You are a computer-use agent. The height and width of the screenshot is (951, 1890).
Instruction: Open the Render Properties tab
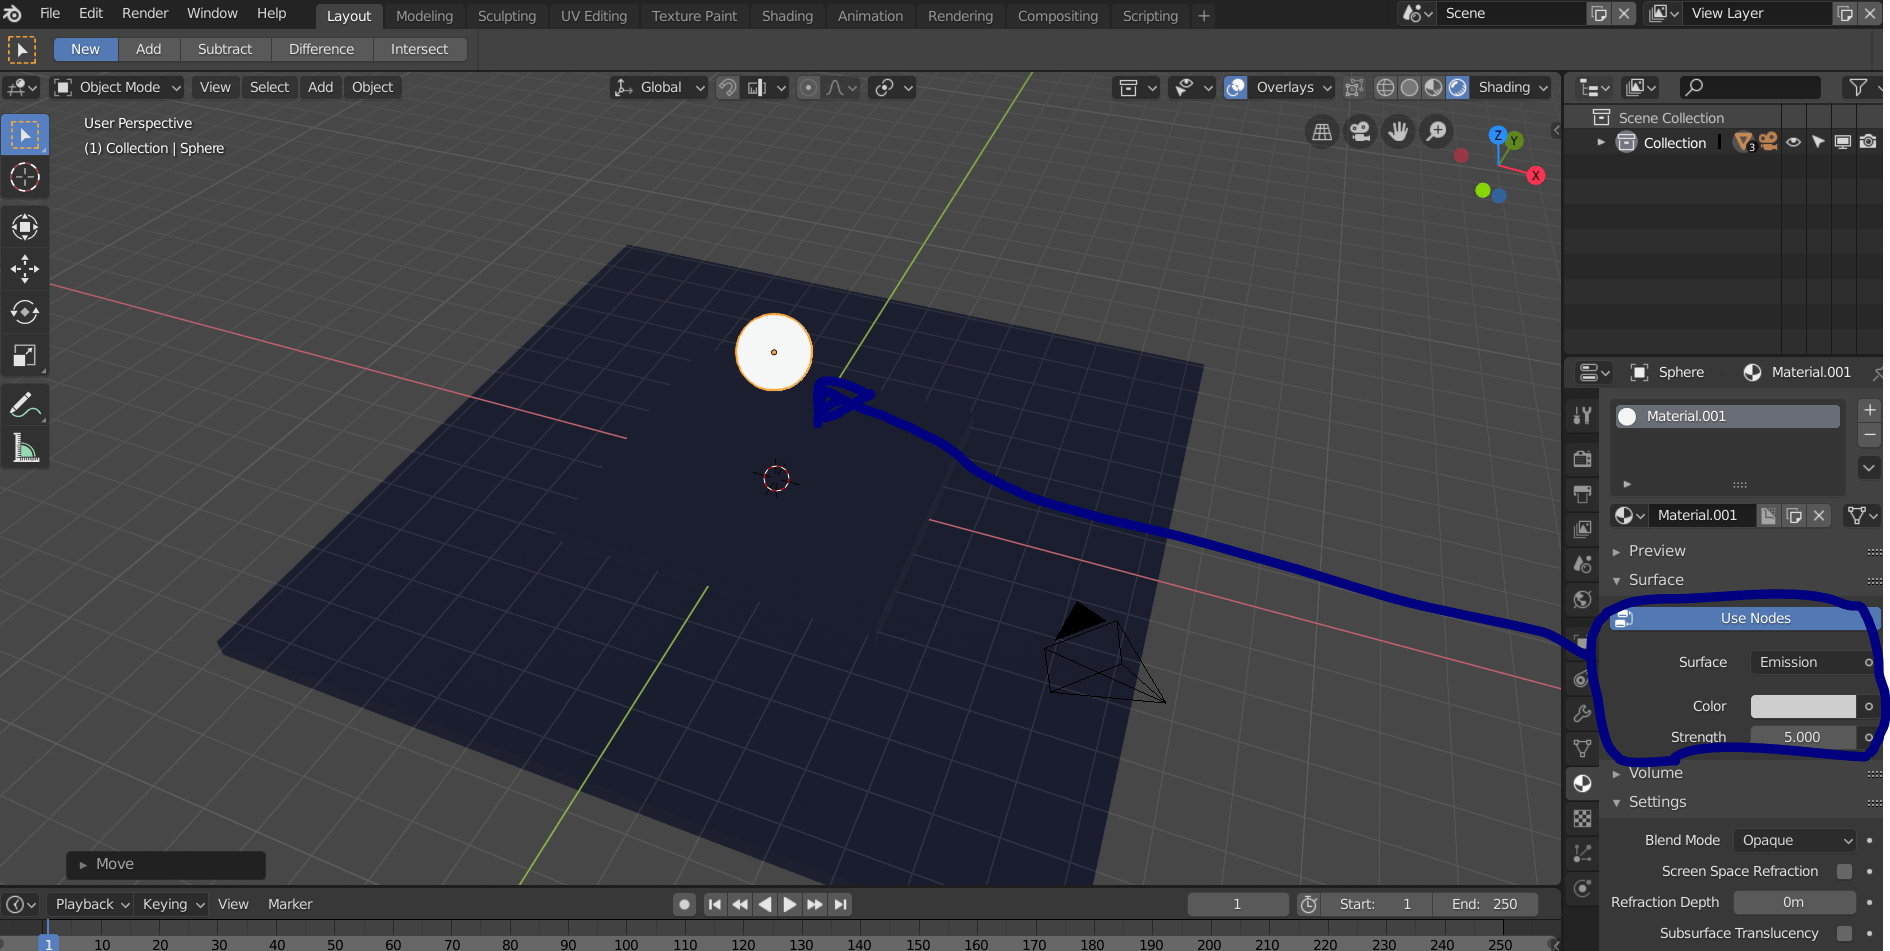(1582, 458)
